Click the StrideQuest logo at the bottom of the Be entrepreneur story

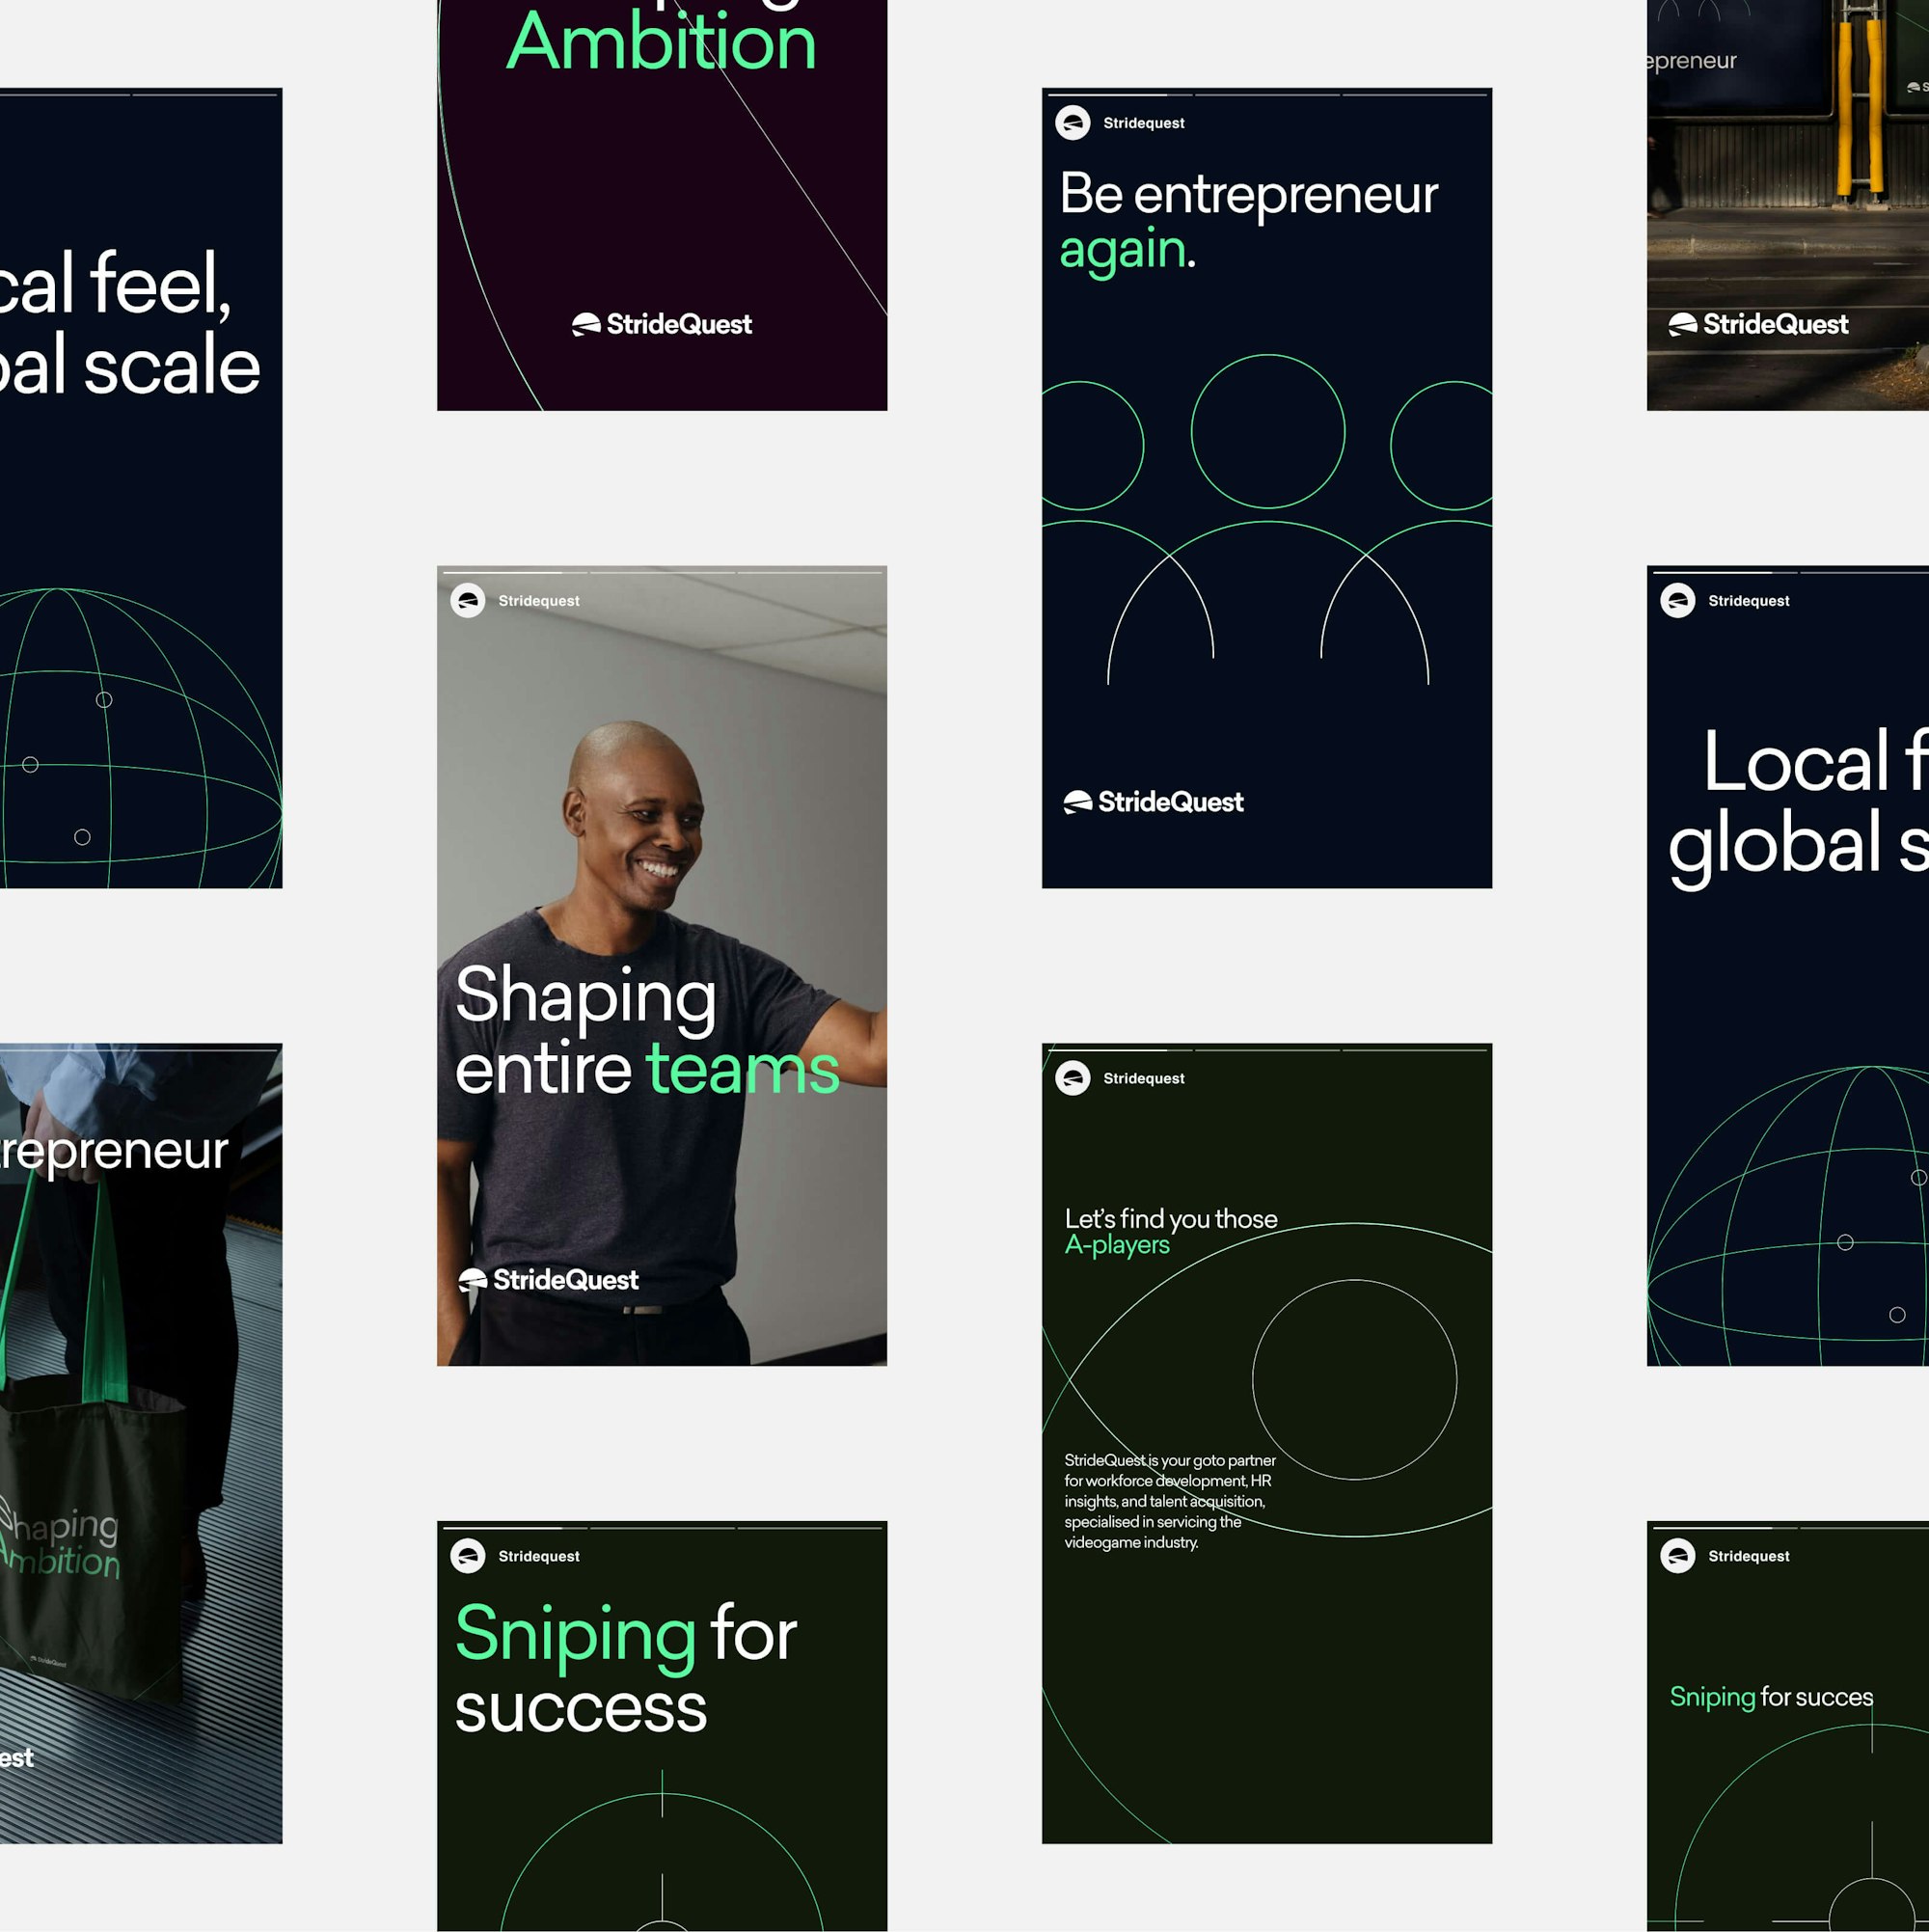coord(1153,802)
